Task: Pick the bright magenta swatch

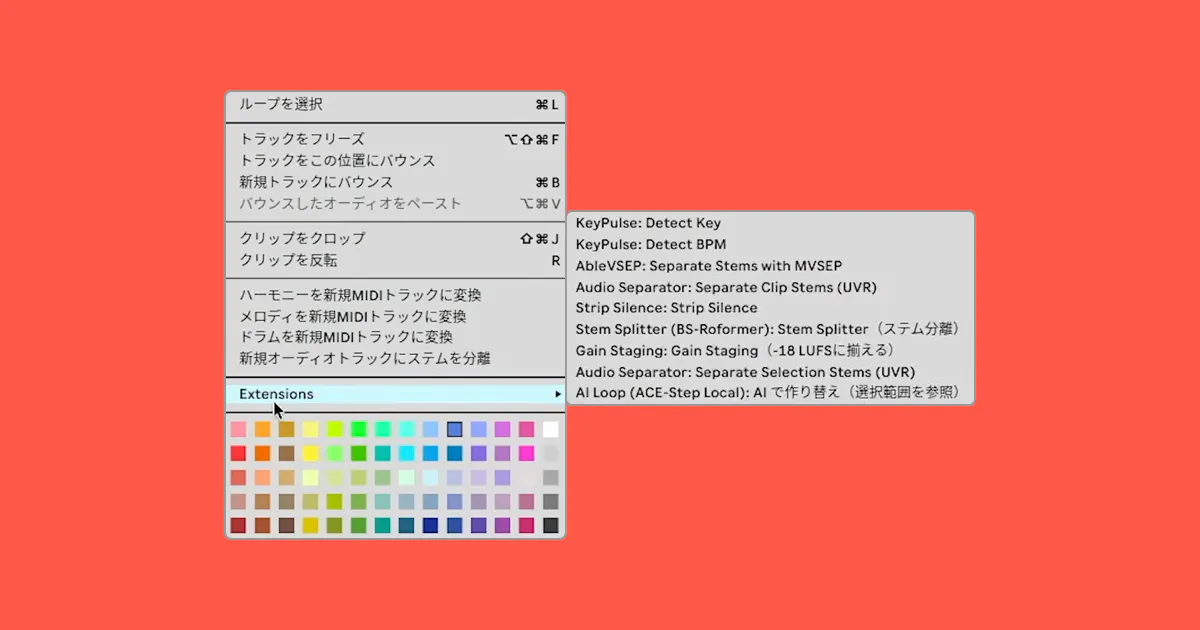Action: coord(526,453)
